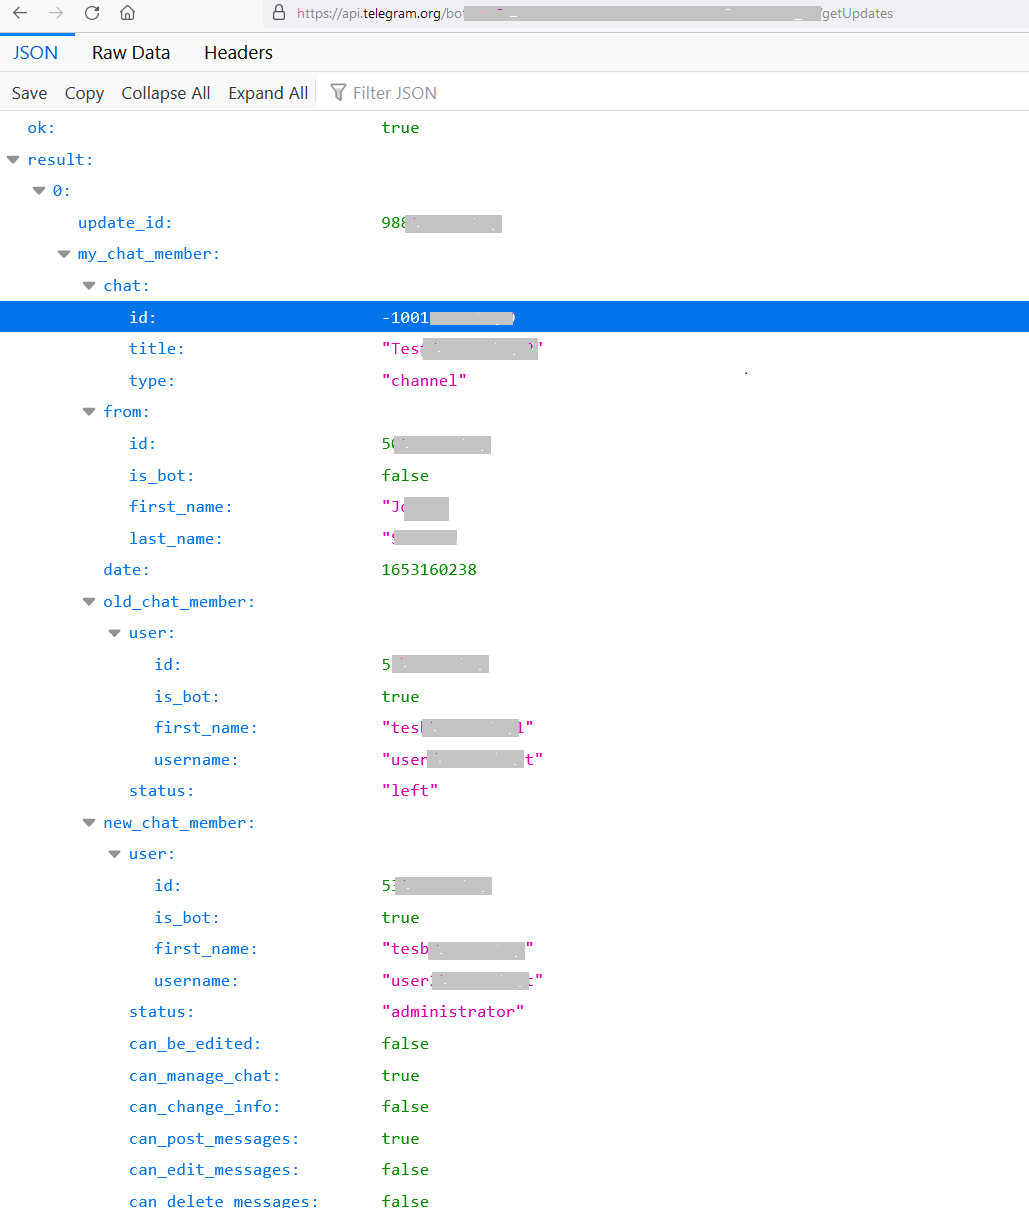The height and width of the screenshot is (1208, 1029).
Task: Click the padlock site security icon
Action: click(279, 13)
